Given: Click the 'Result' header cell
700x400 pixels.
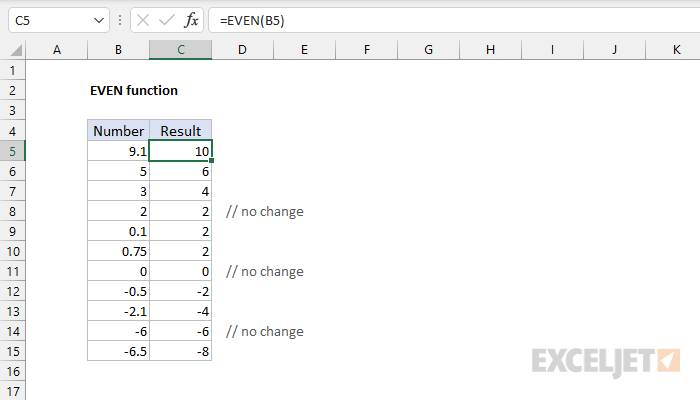Looking at the screenshot, I should 180,131.
